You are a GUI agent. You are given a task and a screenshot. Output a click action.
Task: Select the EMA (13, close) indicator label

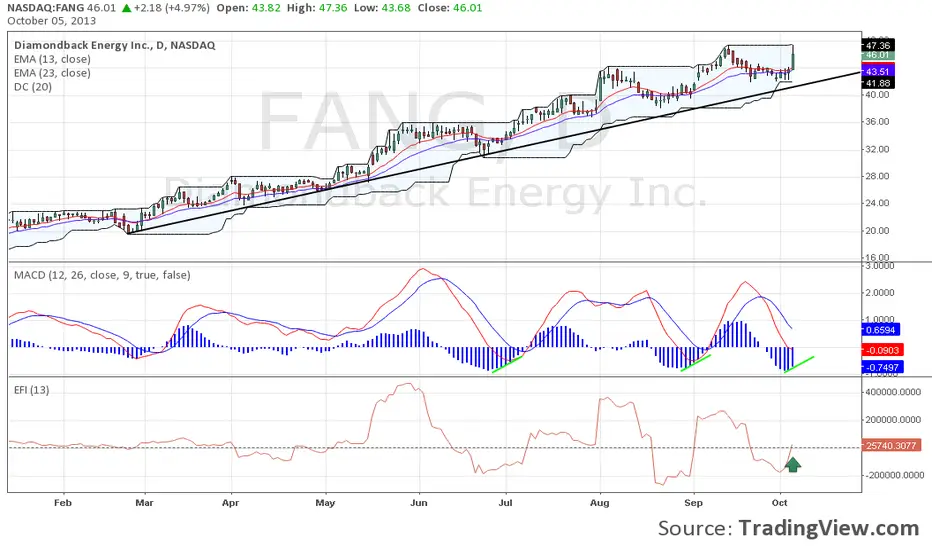(52, 59)
